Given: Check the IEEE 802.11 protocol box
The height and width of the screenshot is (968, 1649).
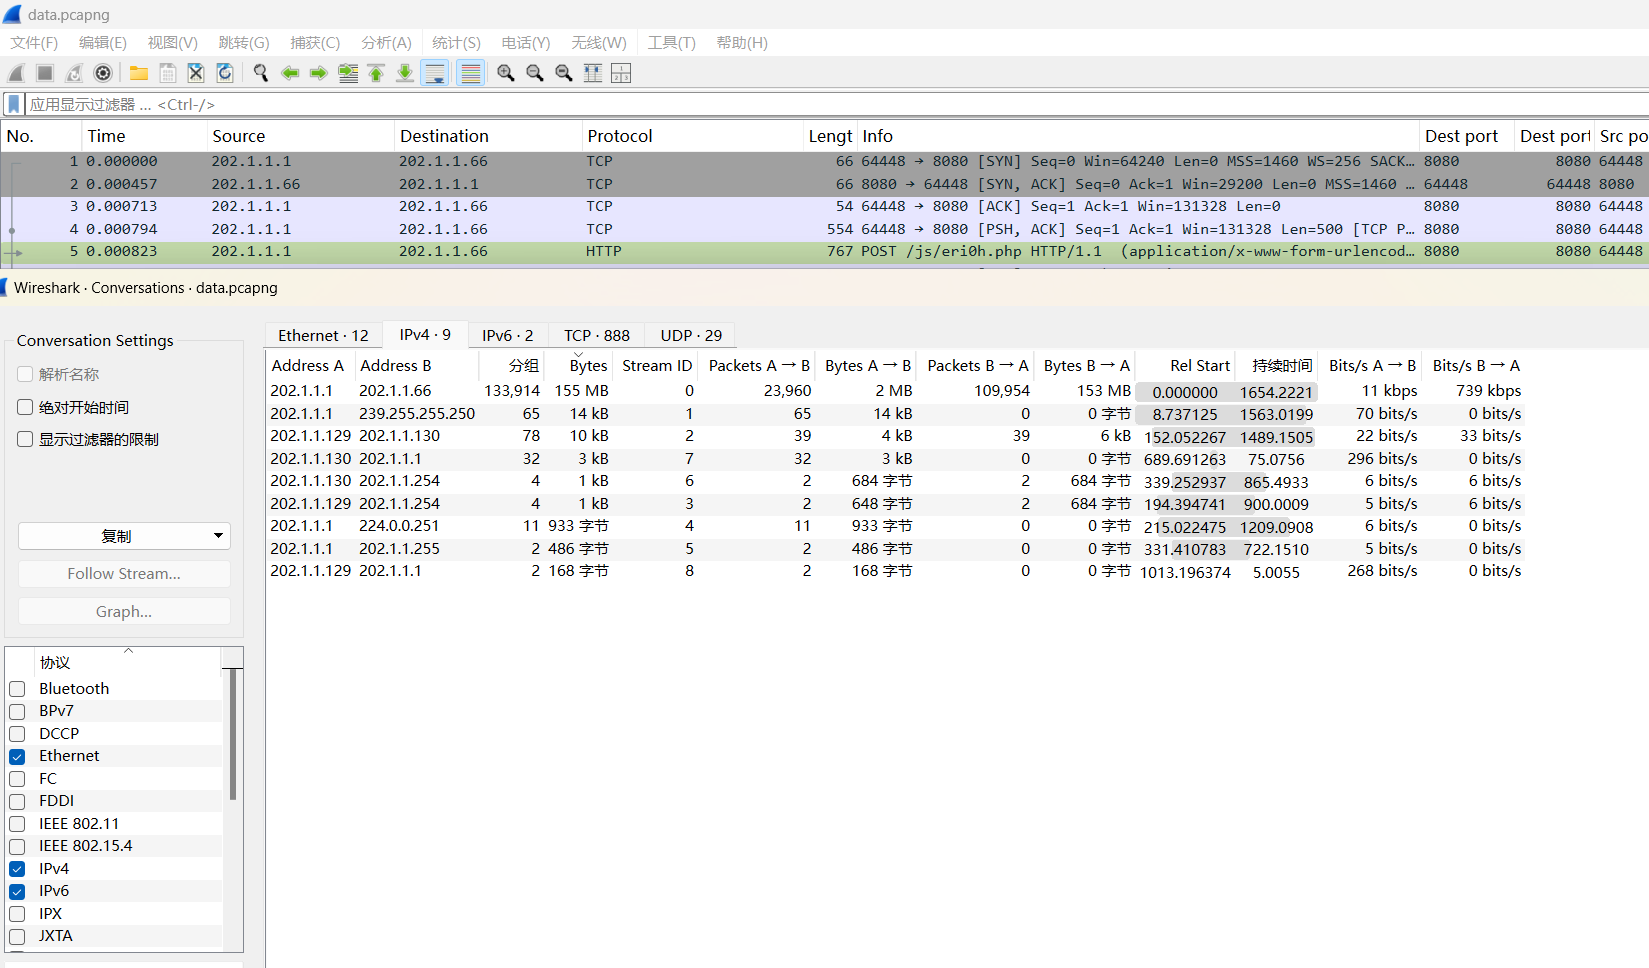Looking at the screenshot, I should (17, 824).
